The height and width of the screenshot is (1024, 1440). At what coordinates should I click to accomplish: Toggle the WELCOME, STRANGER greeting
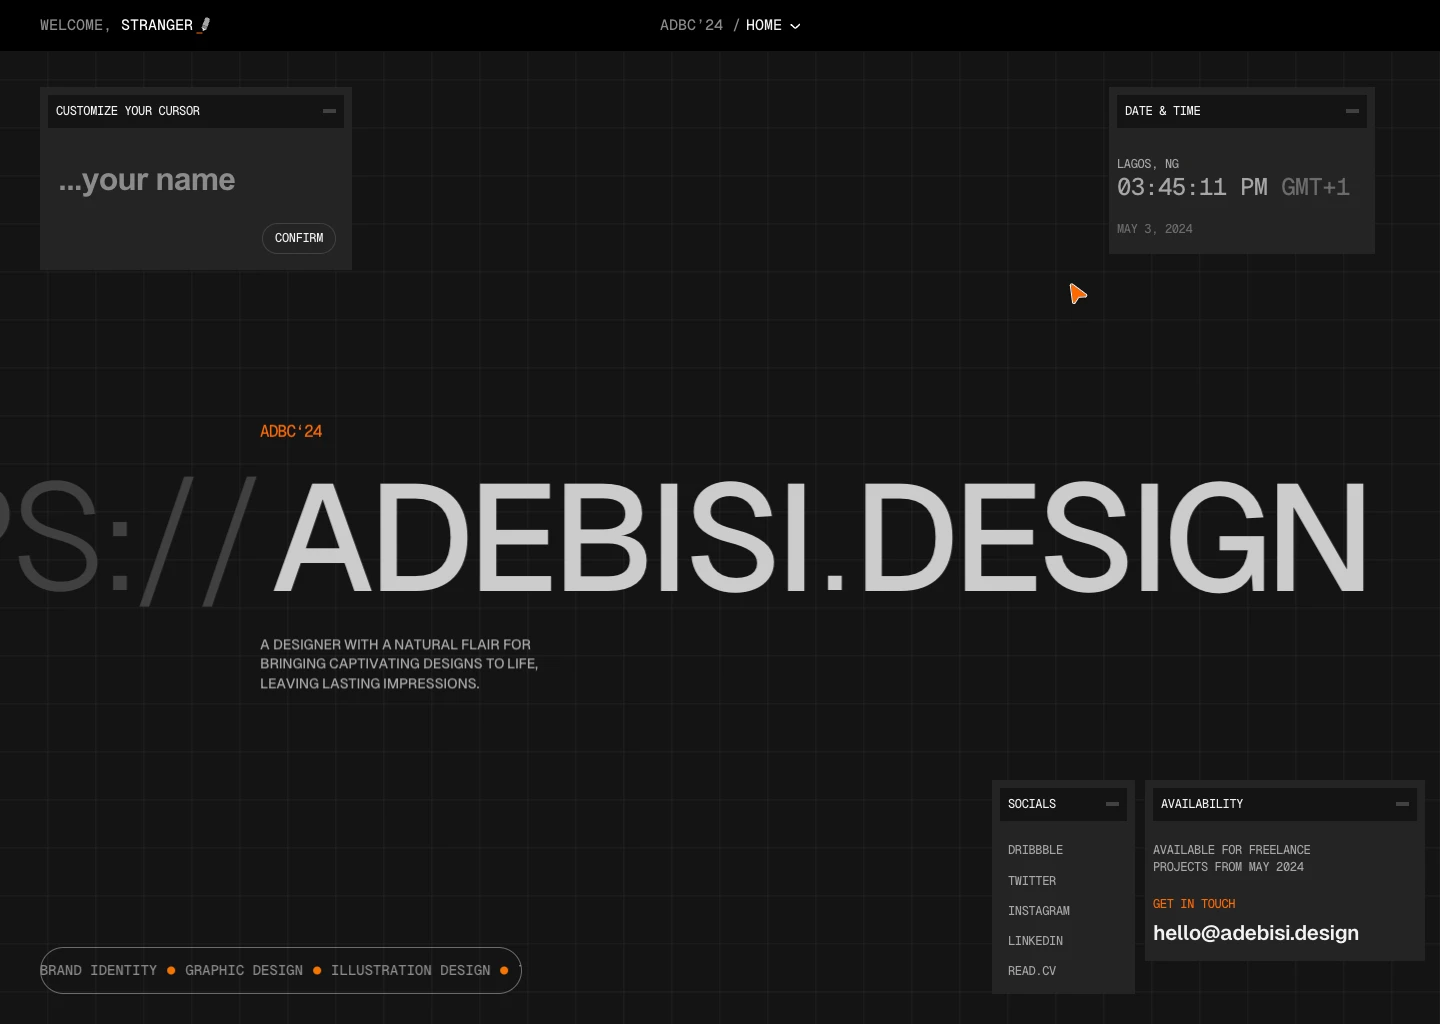point(114,25)
